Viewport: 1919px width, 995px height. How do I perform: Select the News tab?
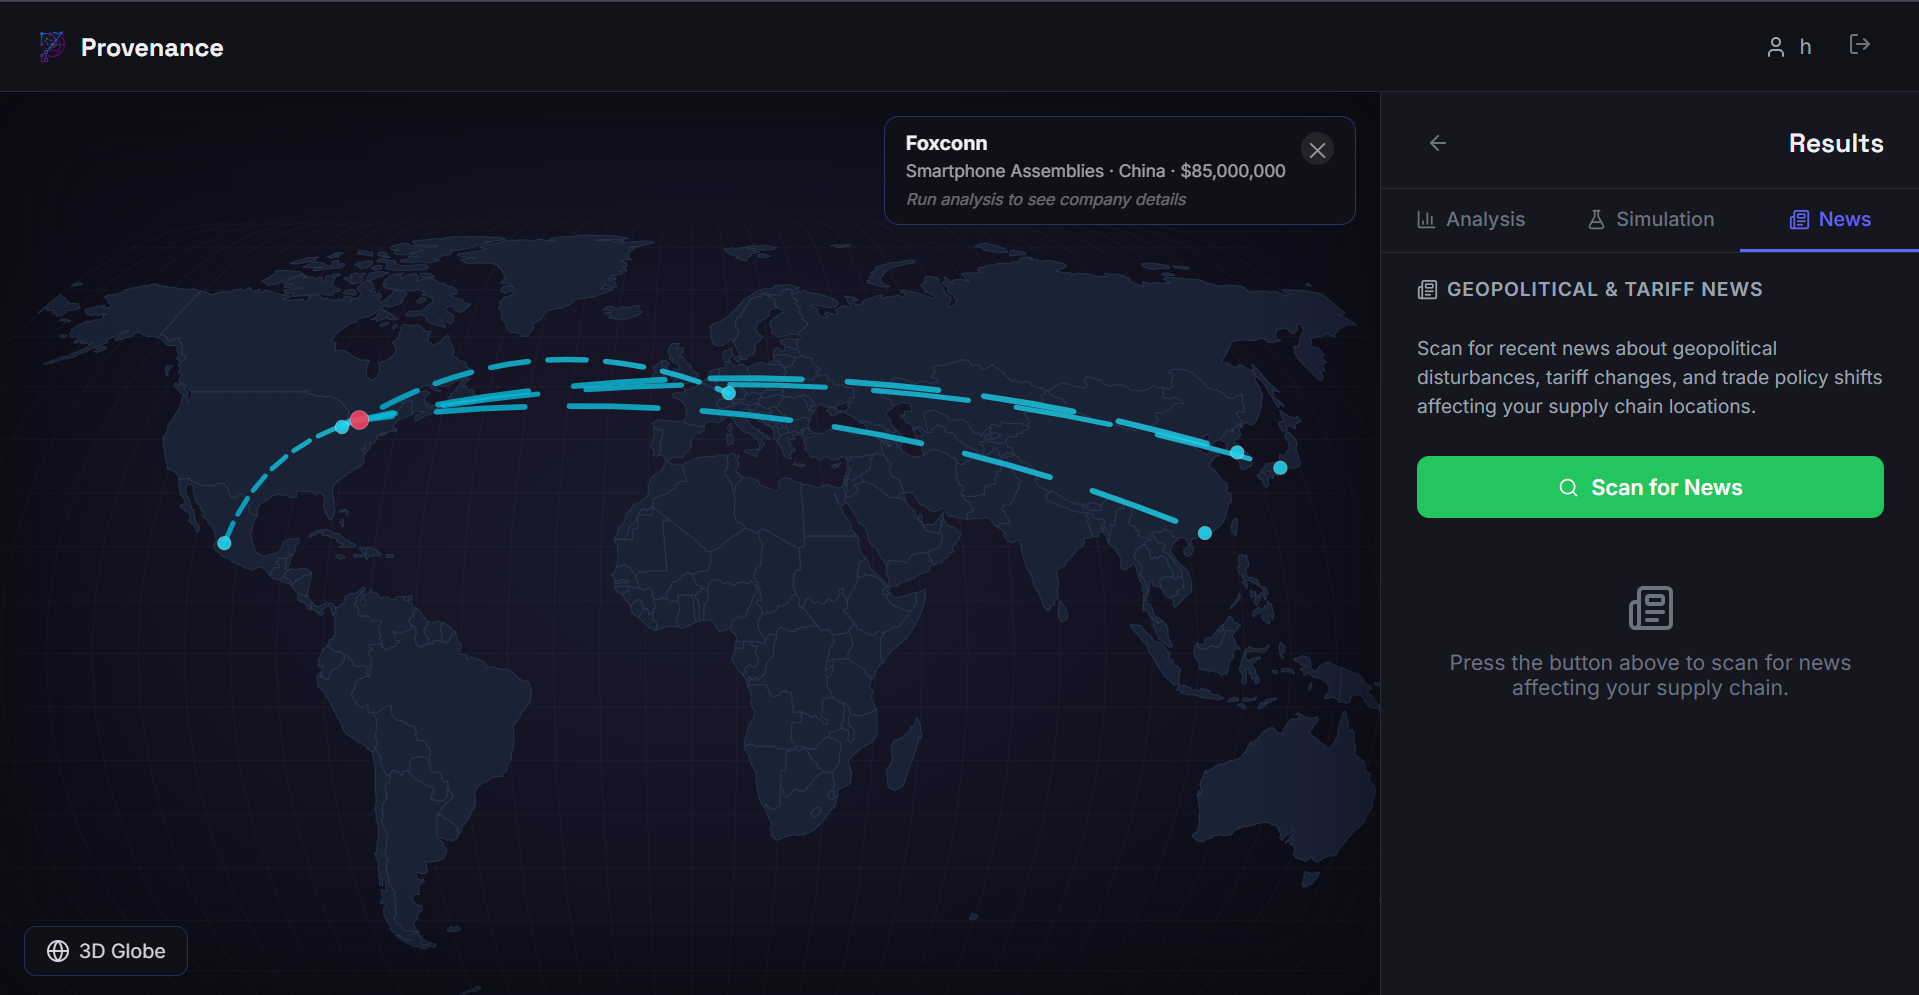pyautogui.click(x=1829, y=219)
